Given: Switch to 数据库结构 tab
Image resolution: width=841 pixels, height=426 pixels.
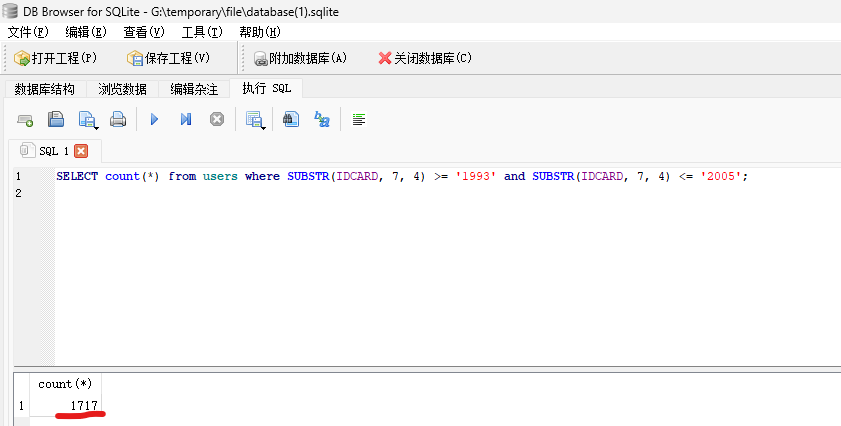Looking at the screenshot, I should [x=45, y=89].
